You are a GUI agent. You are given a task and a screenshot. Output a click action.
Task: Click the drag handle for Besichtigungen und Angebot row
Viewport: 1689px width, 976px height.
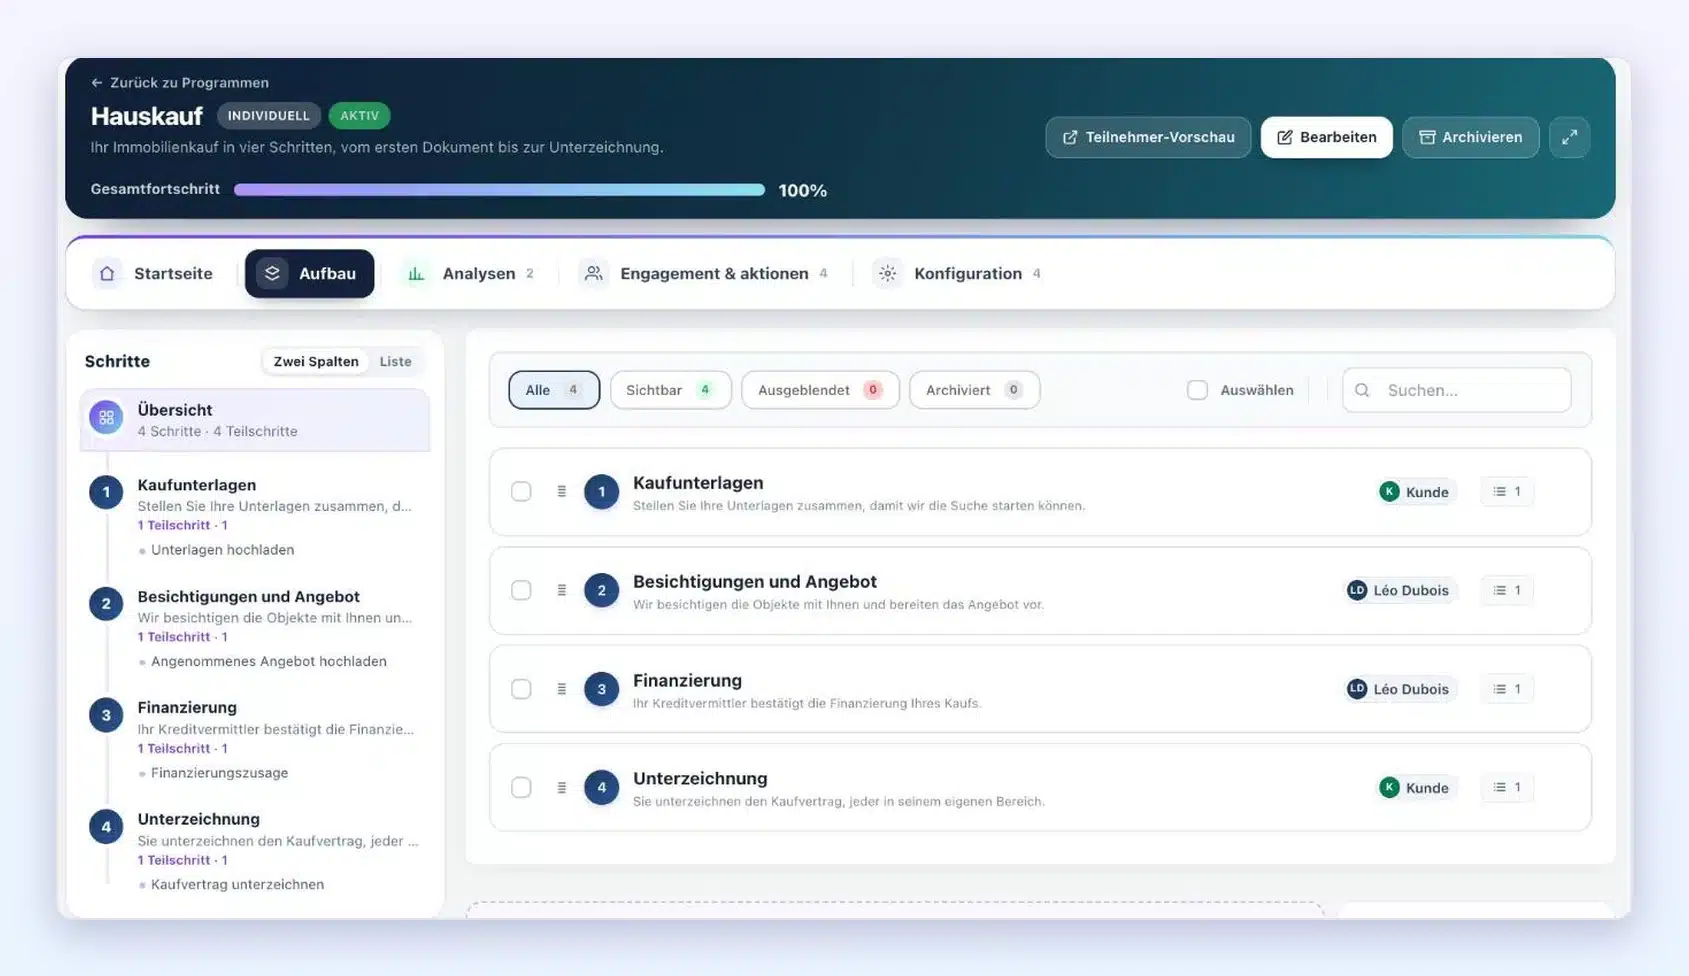pyautogui.click(x=562, y=590)
